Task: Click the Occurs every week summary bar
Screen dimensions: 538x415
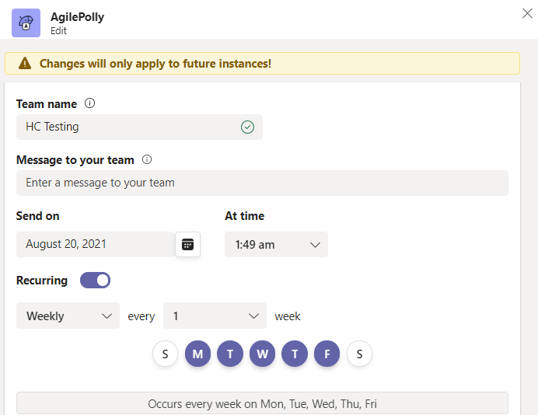Action: click(262, 403)
